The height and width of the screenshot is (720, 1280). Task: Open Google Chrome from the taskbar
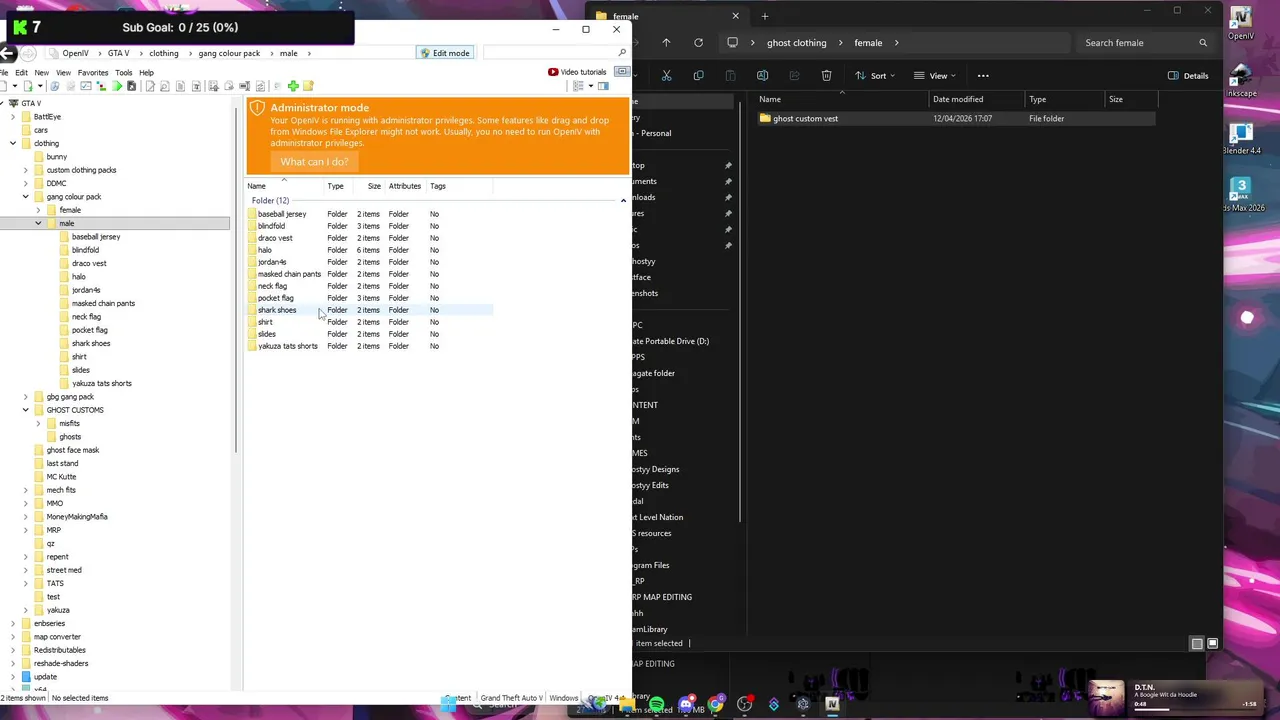pos(715,705)
